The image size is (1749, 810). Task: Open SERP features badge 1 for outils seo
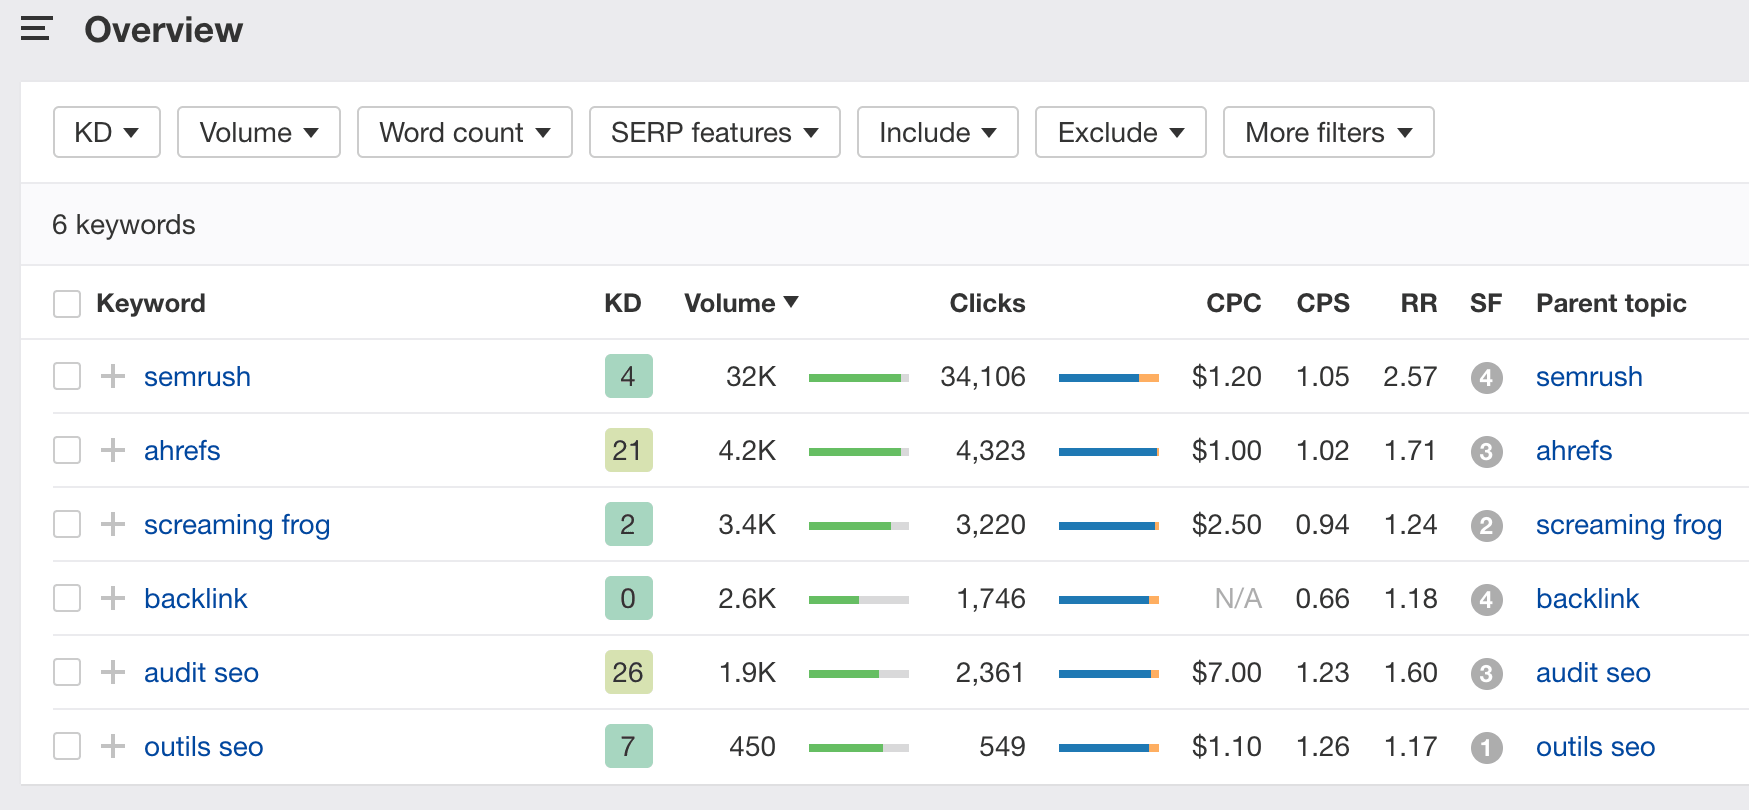(x=1486, y=748)
